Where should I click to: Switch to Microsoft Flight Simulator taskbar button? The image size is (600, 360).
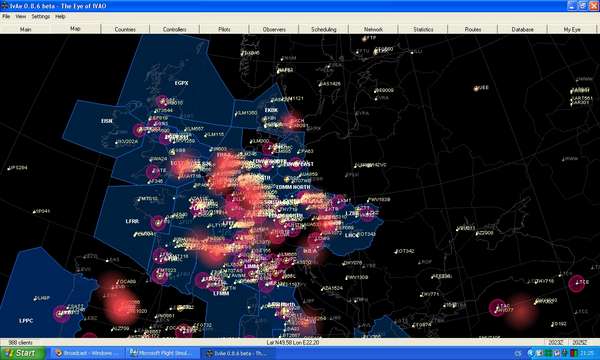163,353
